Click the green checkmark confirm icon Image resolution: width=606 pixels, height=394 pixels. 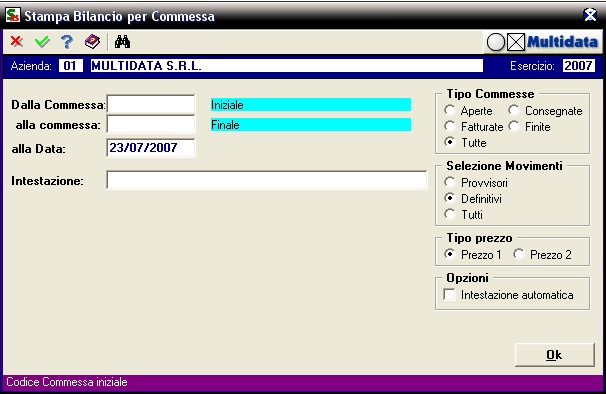[x=42, y=41]
